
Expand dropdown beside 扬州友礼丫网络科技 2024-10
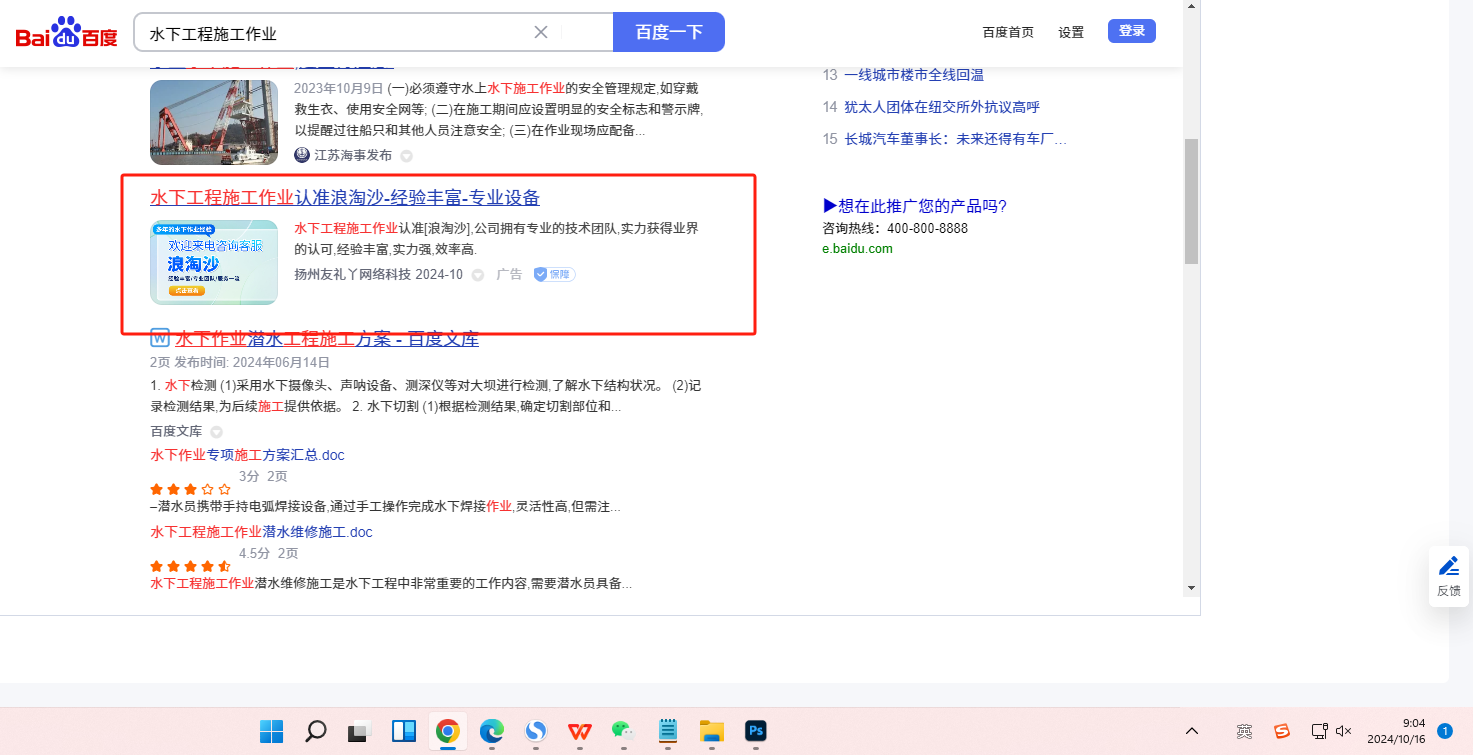coord(478,275)
